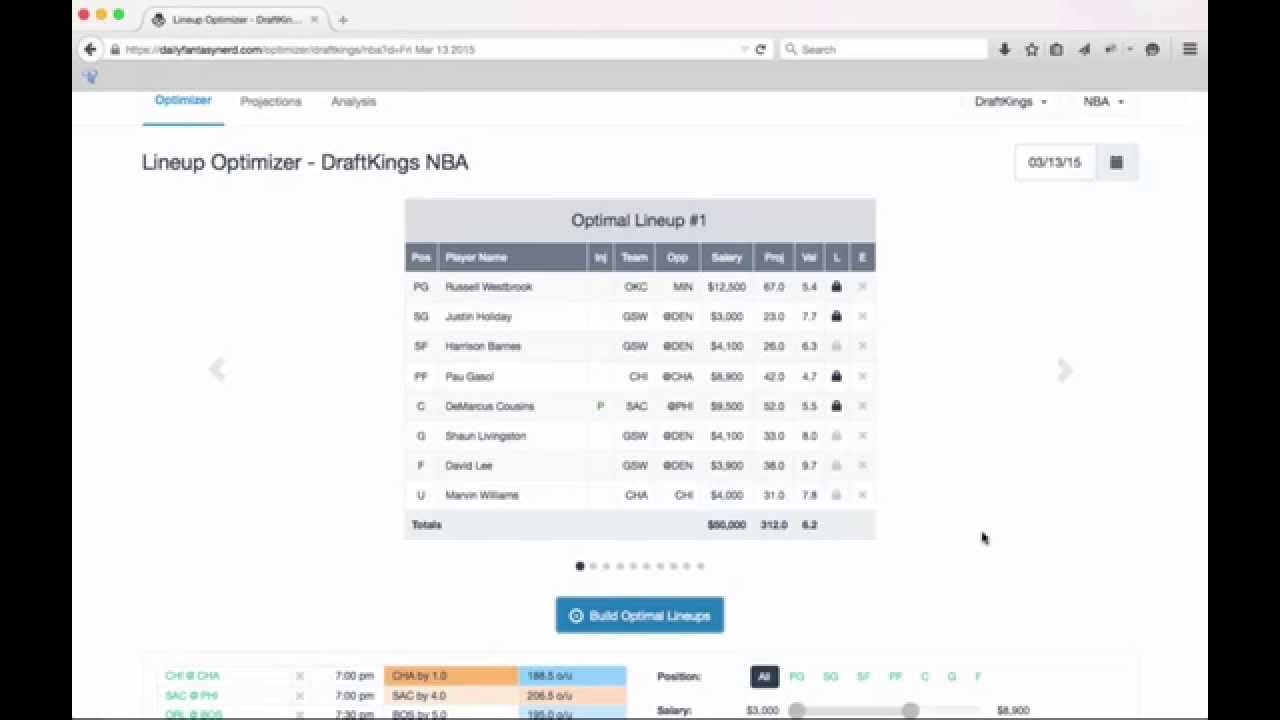This screenshot has width=1280, height=720.
Task: Toggle the lock for Justin Holiday
Action: click(x=836, y=316)
